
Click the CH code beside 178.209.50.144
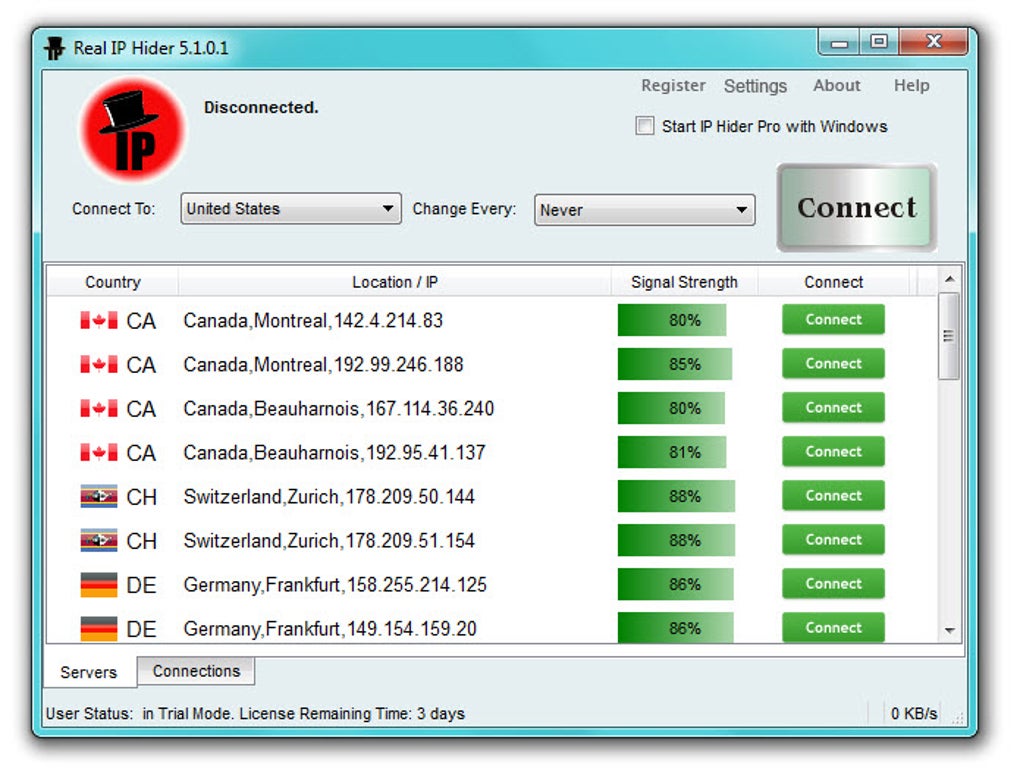tap(141, 497)
